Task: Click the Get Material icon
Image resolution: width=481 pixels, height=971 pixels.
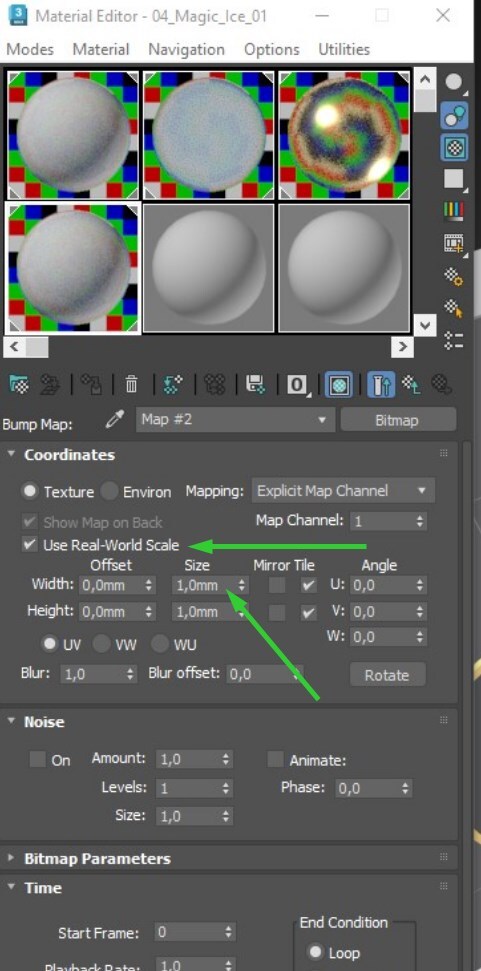Action: tap(20, 385)
